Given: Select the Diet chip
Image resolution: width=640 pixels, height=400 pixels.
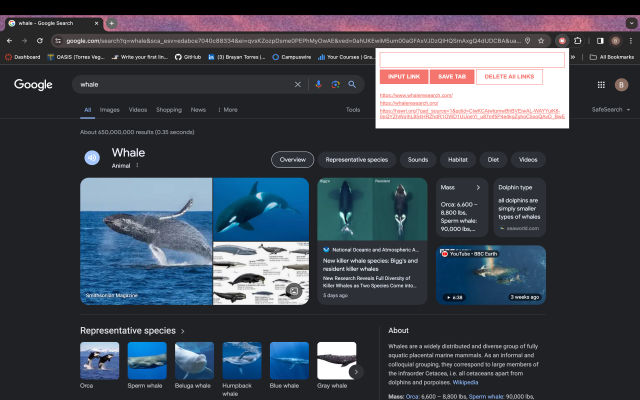Looking at the screenshot, I should 493,160.
